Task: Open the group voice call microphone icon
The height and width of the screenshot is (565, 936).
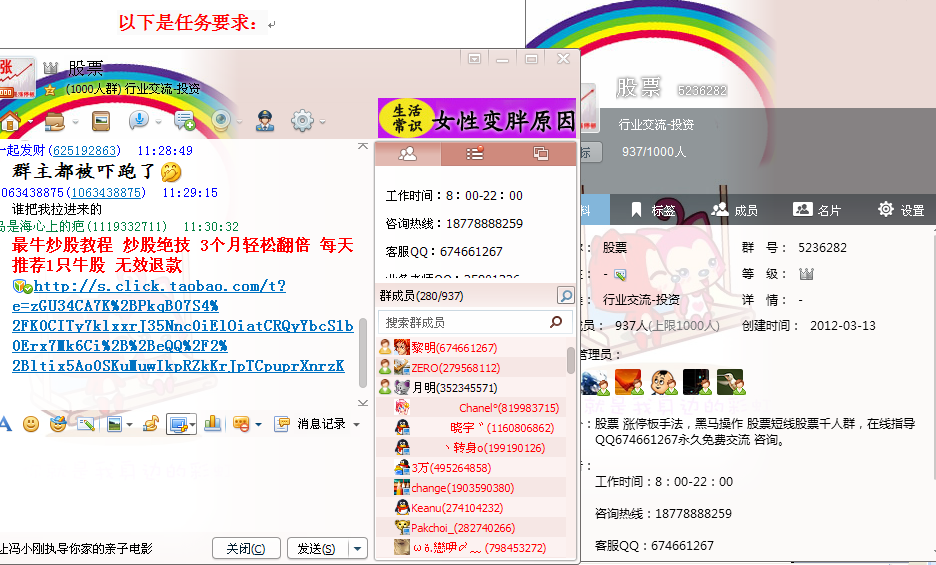Action: [x=138, y=122]
